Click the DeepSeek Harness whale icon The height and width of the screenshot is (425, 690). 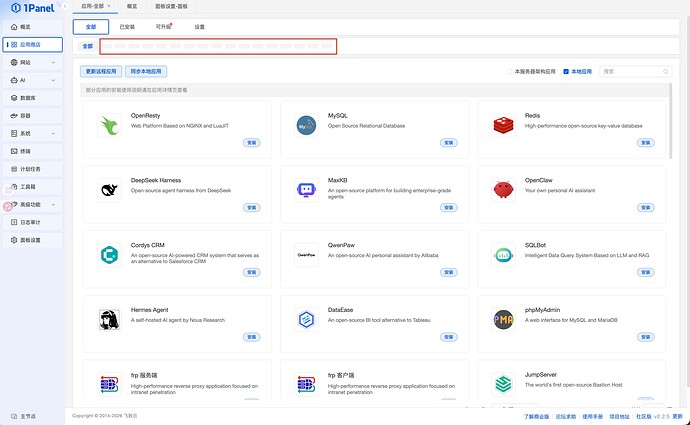(109, 190)
